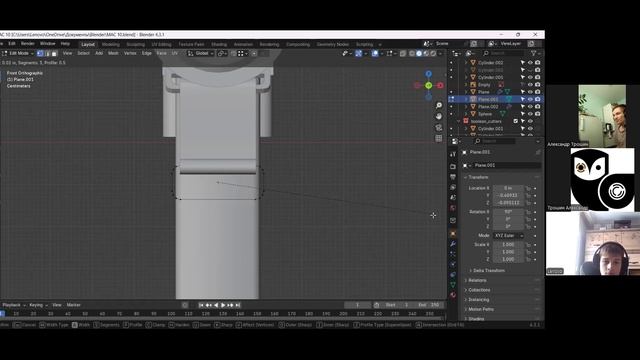Click the Scale X value field
The width and height of the screenshot is (640, 360).
tap(508, 244)
